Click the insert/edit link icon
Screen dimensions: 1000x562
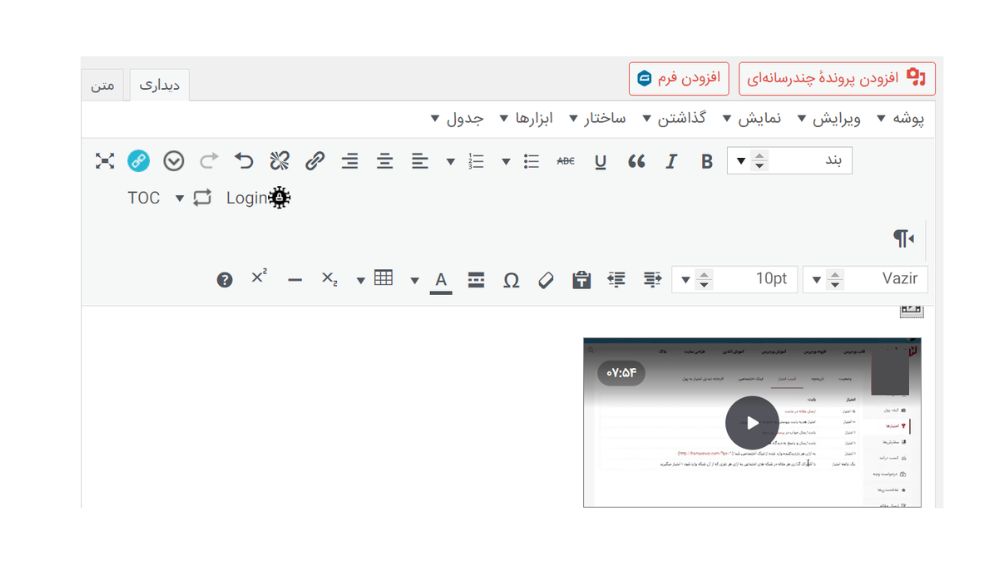pyautogui.click(x=314, y=161)
